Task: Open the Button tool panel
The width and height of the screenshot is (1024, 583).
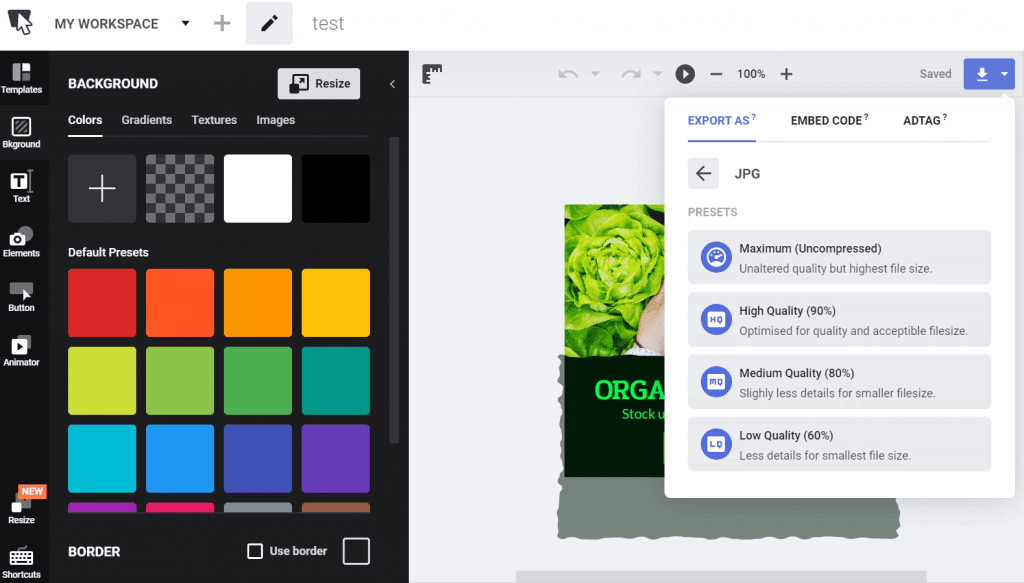Action: pyautogui.click(x=21, y=296)
